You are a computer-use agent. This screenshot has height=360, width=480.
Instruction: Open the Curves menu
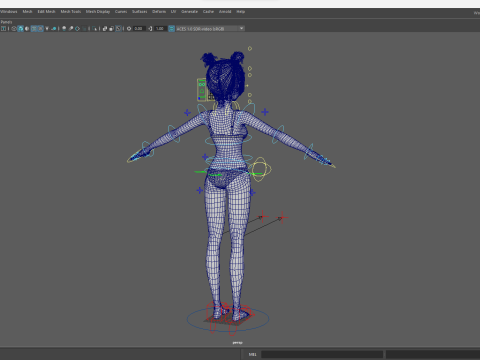121,12
